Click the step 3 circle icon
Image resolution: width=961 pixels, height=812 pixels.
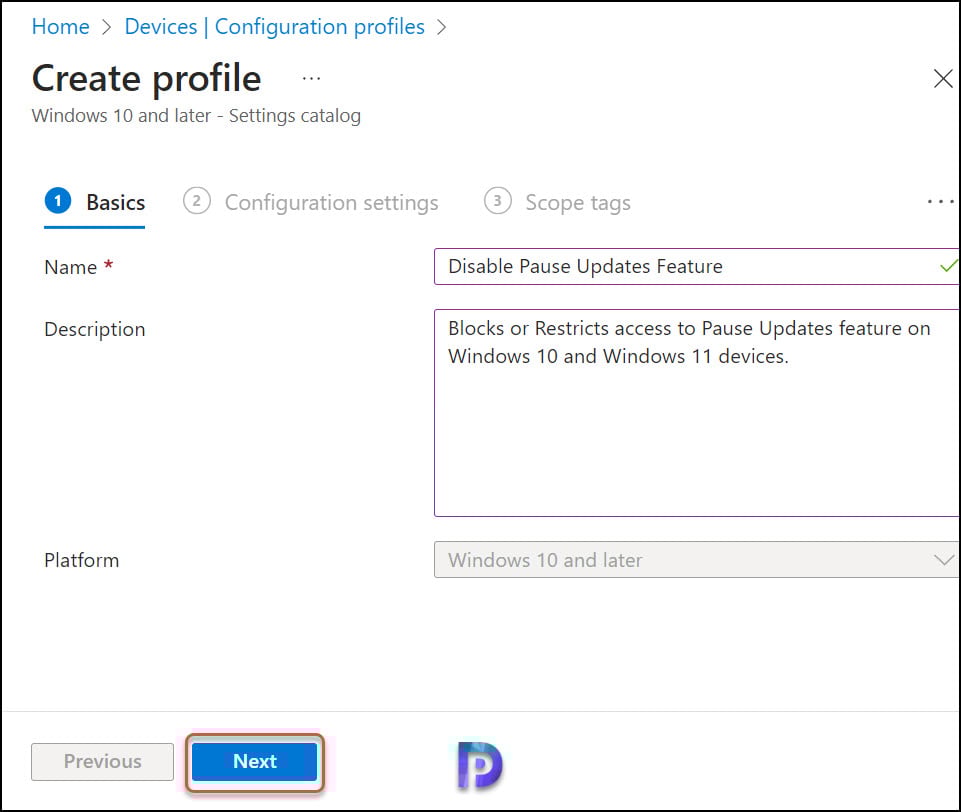click(x=498, y=201)
